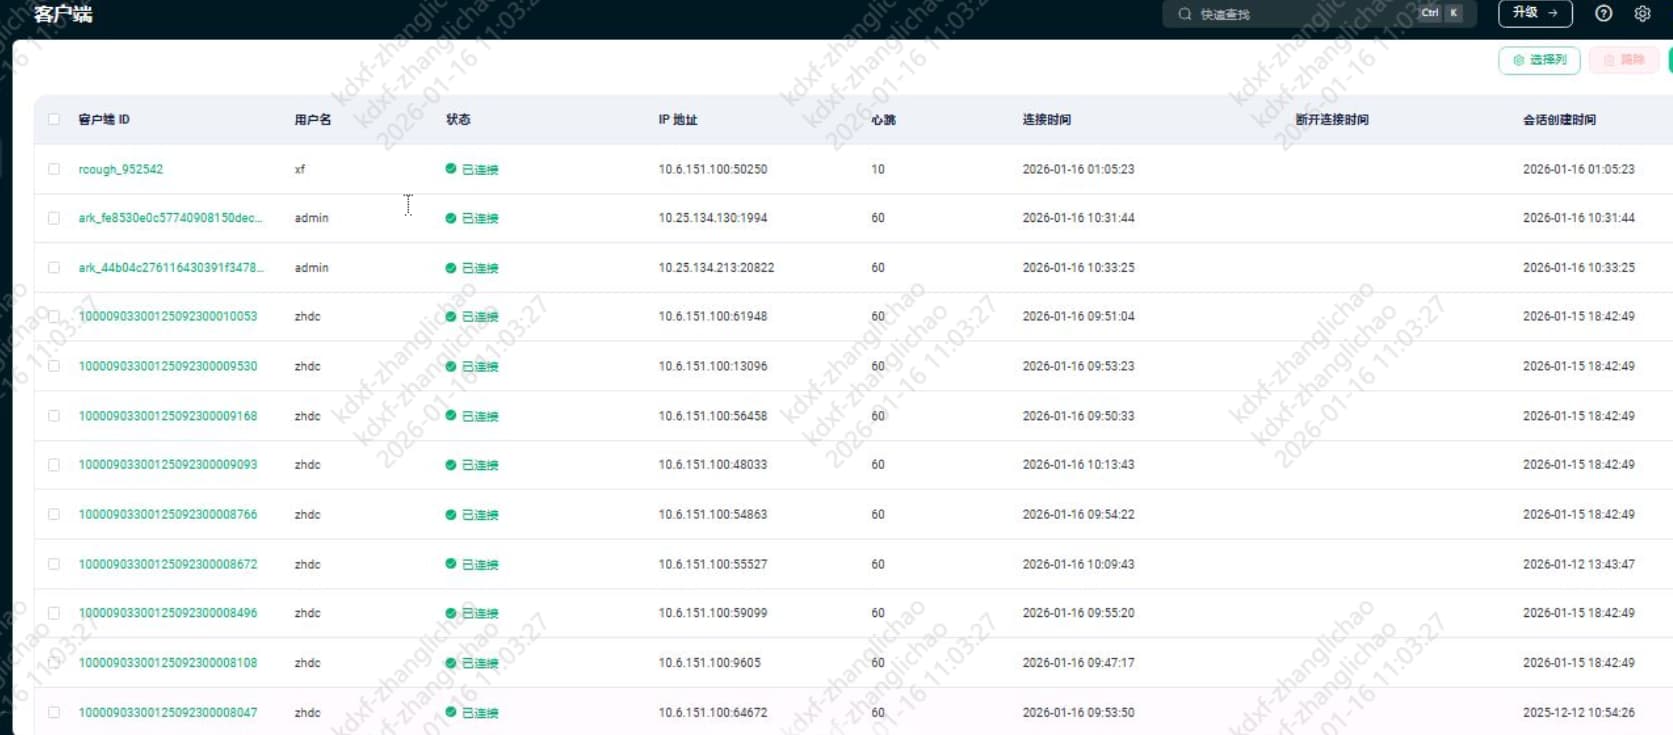Image resolution: width=1673 pixels, height=735 pixels.
Task: Open the 选择列 column selector
Action: point(1539,60)
